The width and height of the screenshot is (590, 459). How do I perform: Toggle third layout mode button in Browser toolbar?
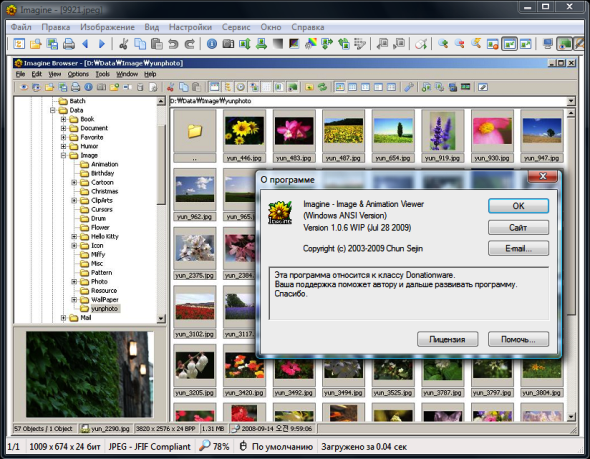point(365,87)
